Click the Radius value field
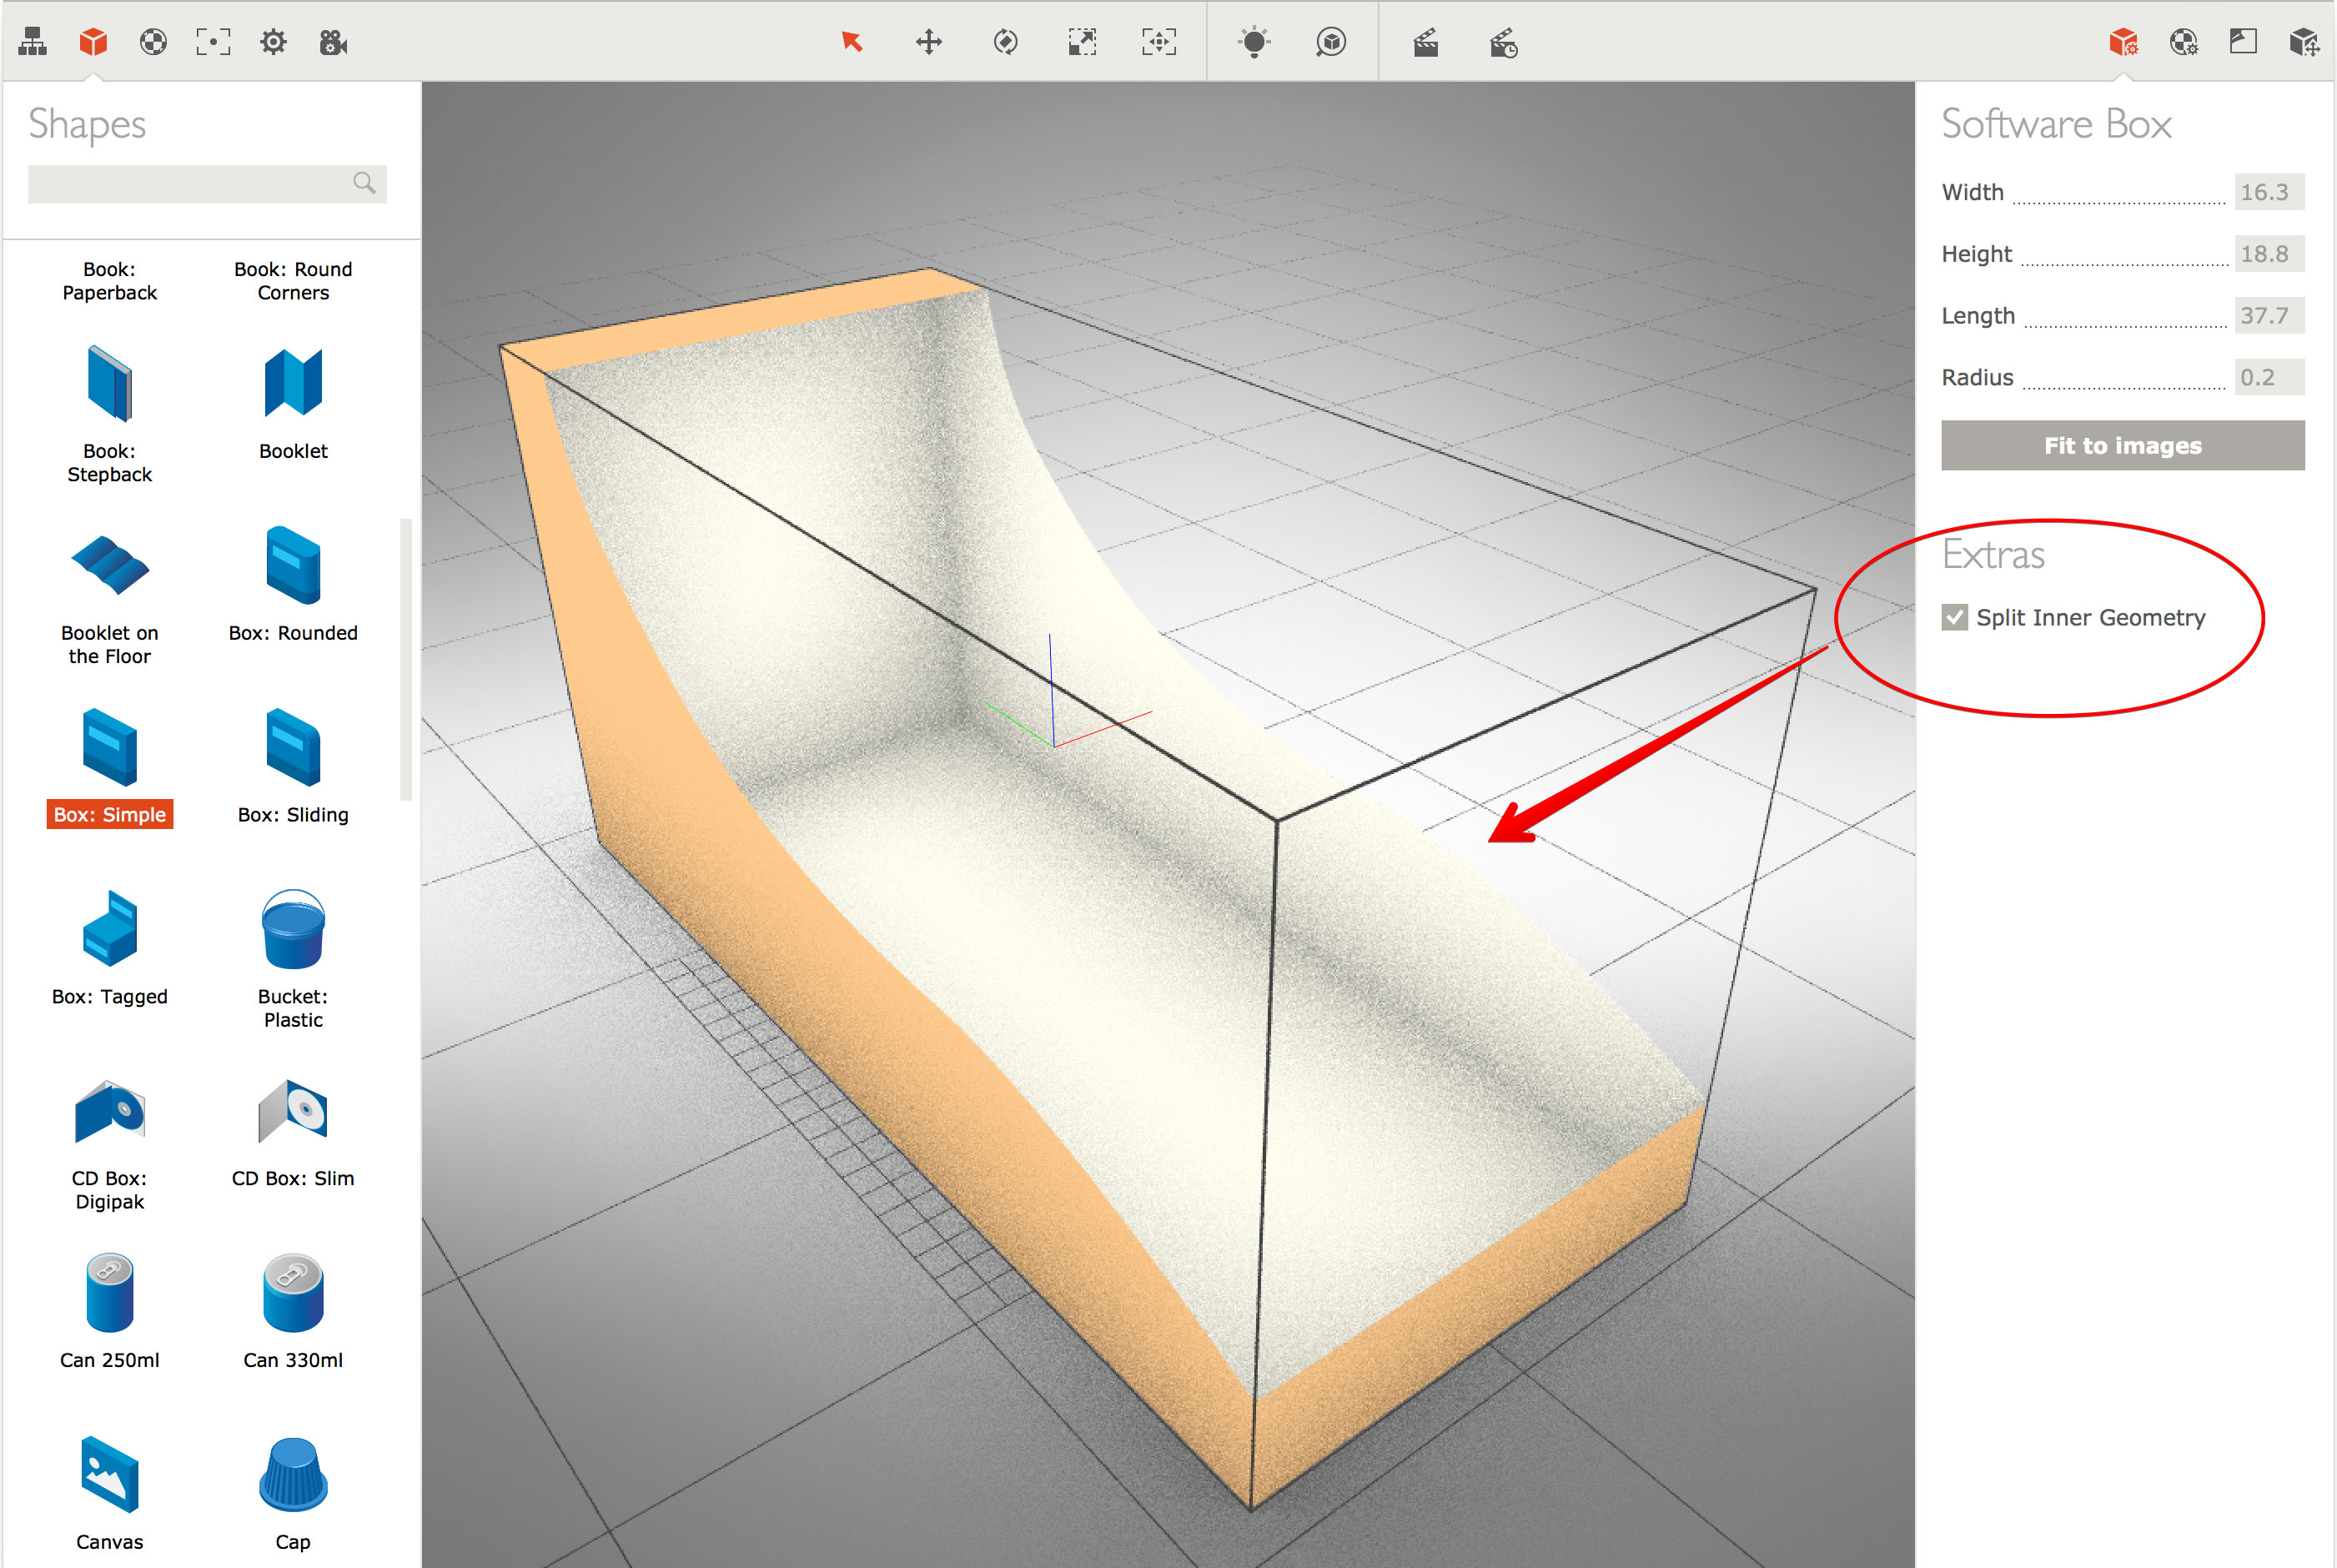 2269,377
